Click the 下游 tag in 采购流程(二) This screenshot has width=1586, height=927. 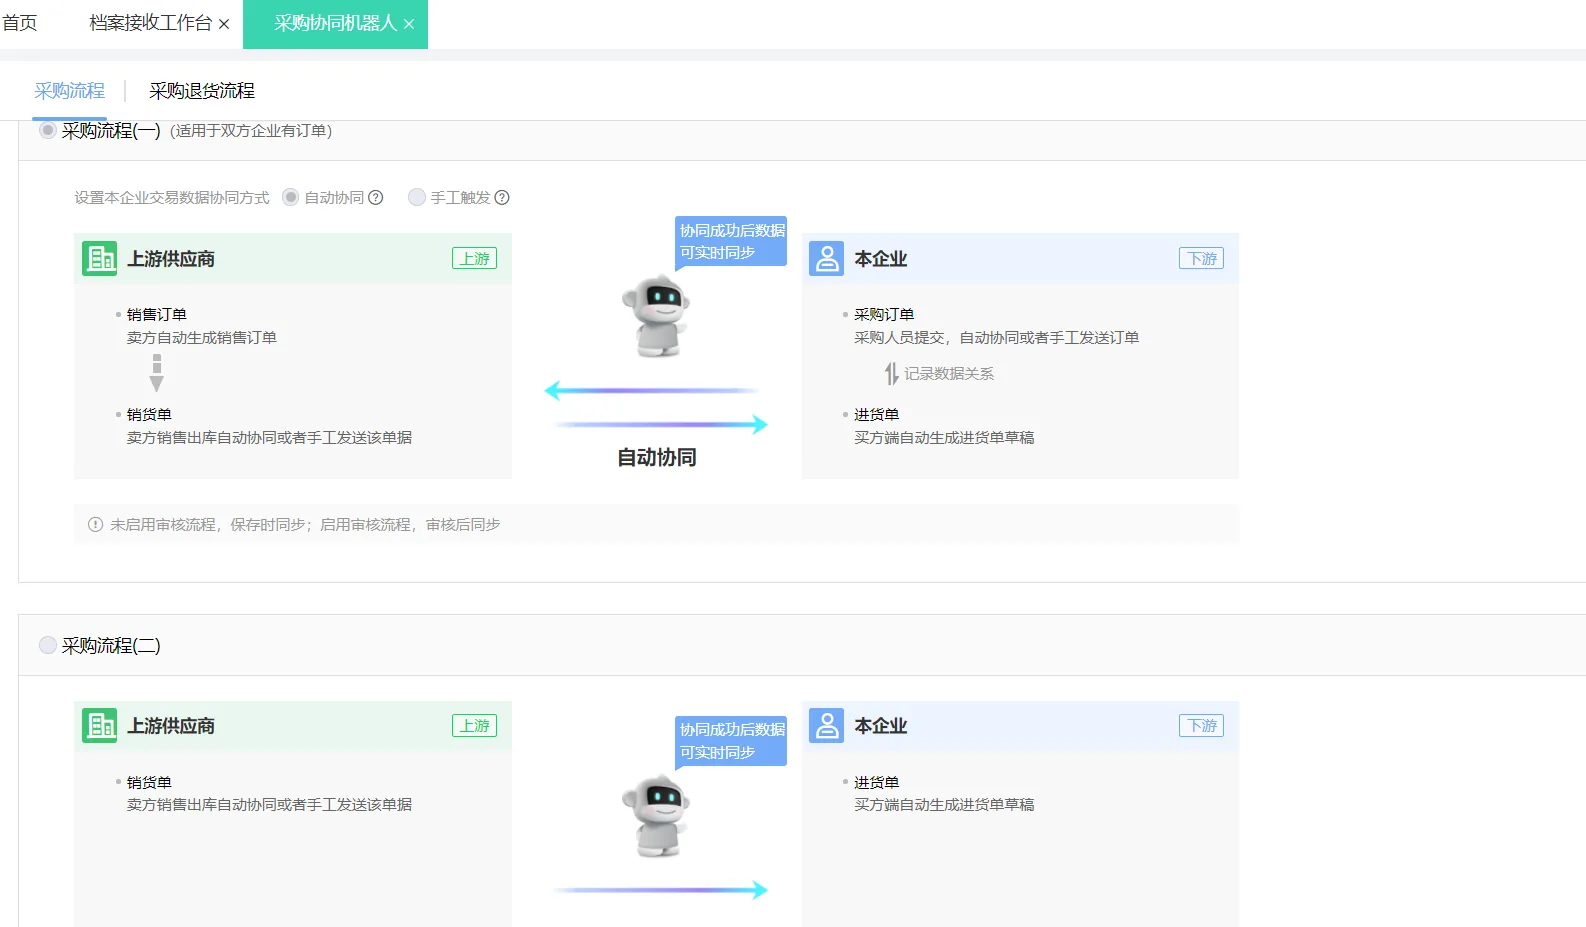pos(1201,726)
